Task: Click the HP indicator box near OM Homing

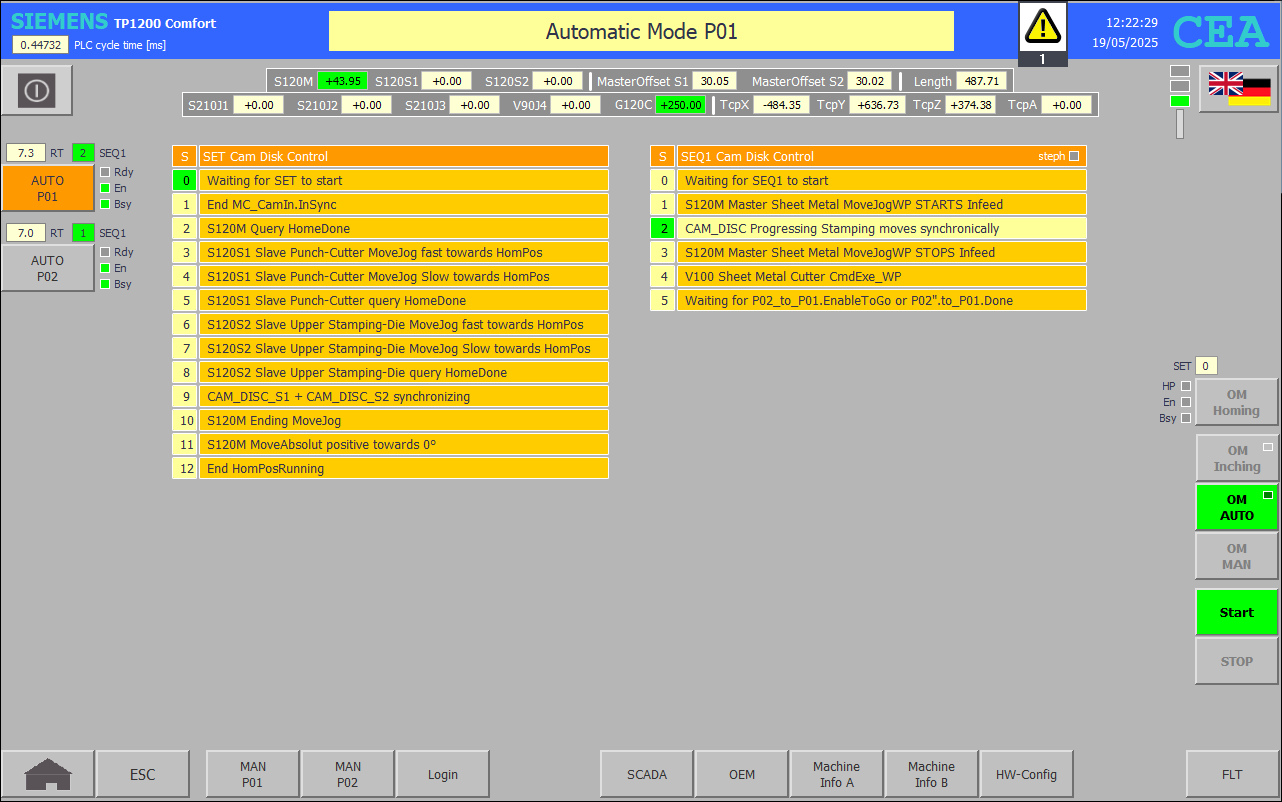Action: tap(1186, 386)
